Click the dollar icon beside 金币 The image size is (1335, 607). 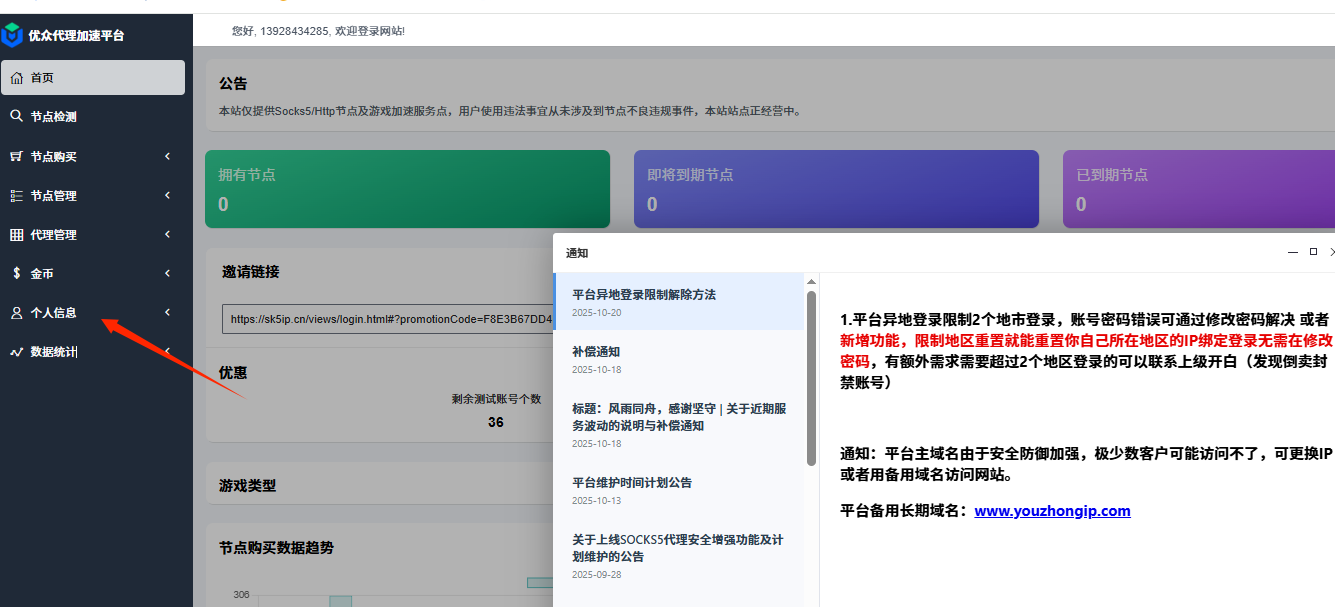[x=16, y=273]
